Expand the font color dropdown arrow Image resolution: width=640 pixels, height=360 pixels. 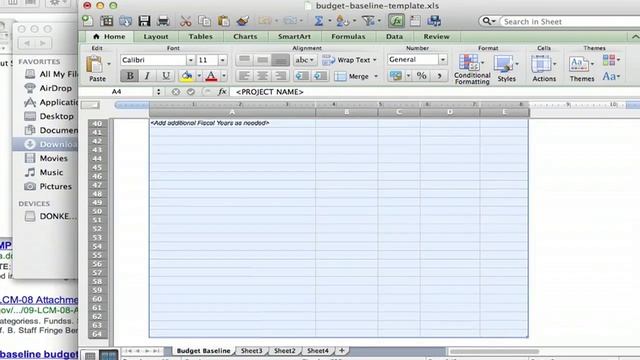point(224,76)
